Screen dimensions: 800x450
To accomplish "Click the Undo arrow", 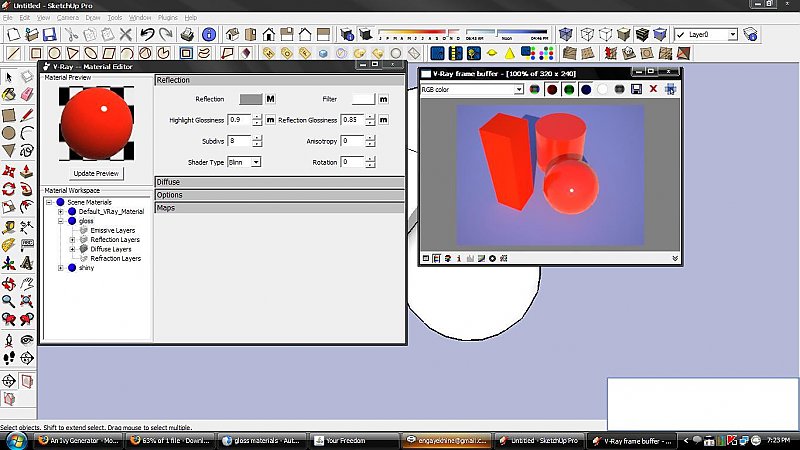I will [x=147, y=35].
